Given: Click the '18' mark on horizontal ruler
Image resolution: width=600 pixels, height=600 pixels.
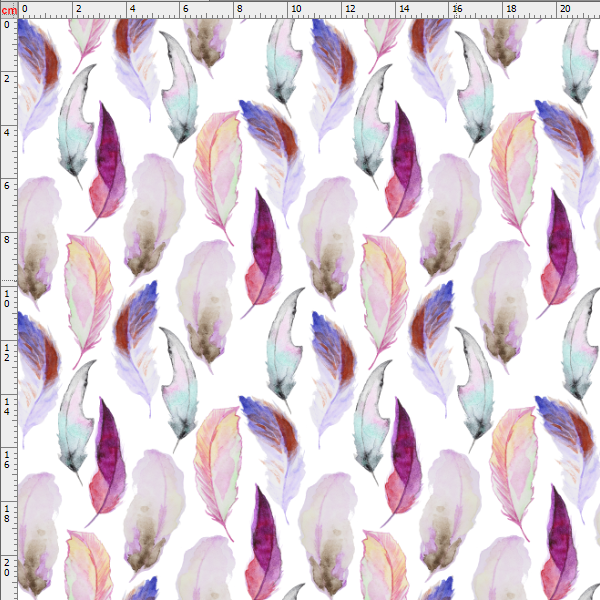Looking at the screenshot, I should 512,8.
